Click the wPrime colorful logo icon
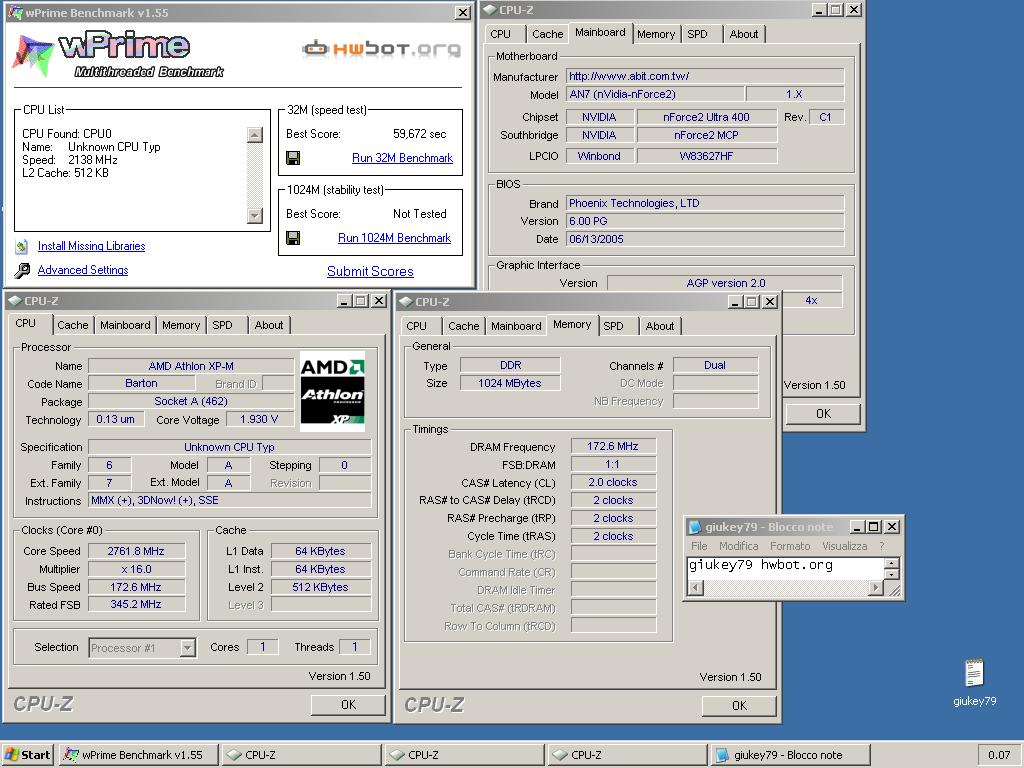The image size is (1024, 768). (x=33, y=54)
